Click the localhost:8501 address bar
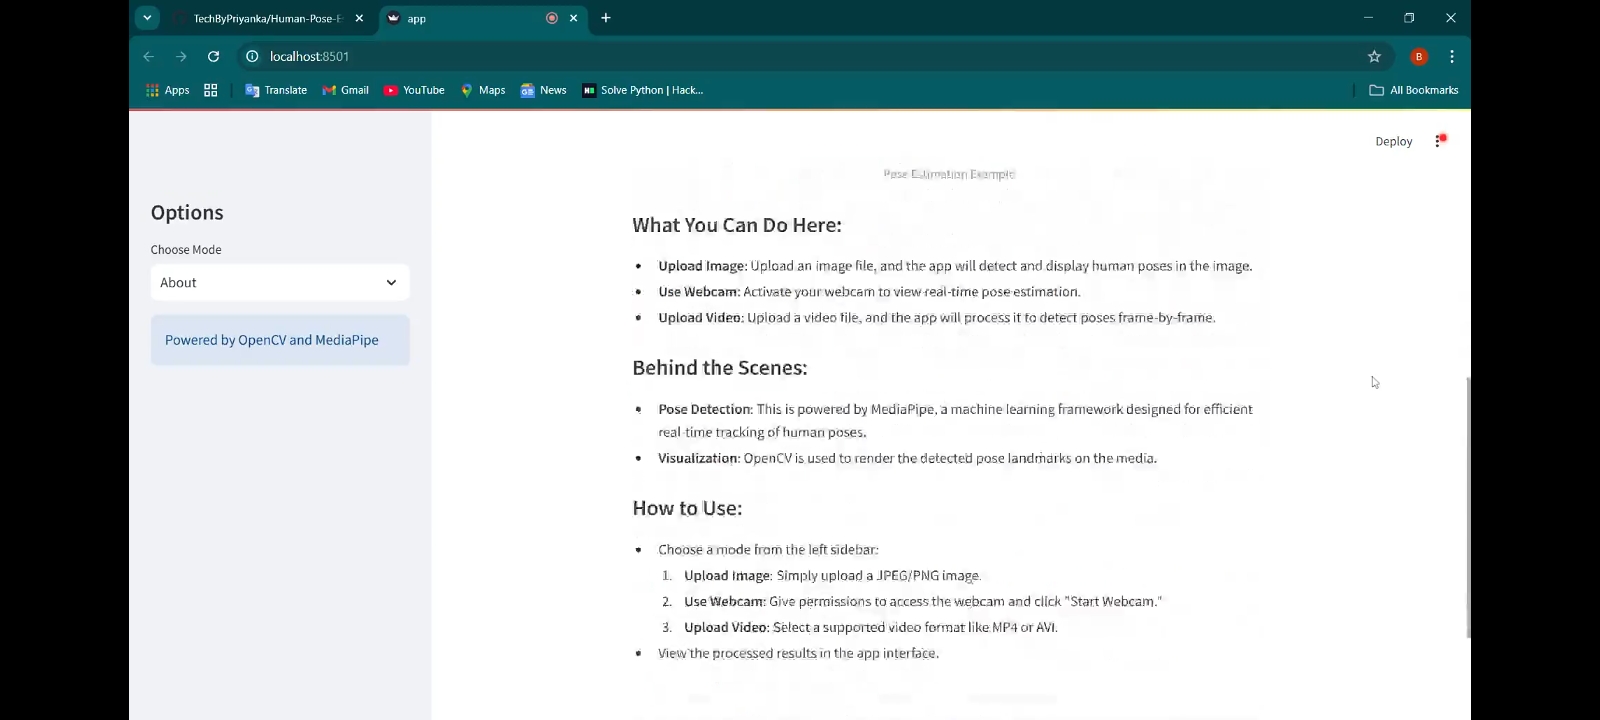Image resolution: width=1600 pixels, height=720 pixels. 700,57
